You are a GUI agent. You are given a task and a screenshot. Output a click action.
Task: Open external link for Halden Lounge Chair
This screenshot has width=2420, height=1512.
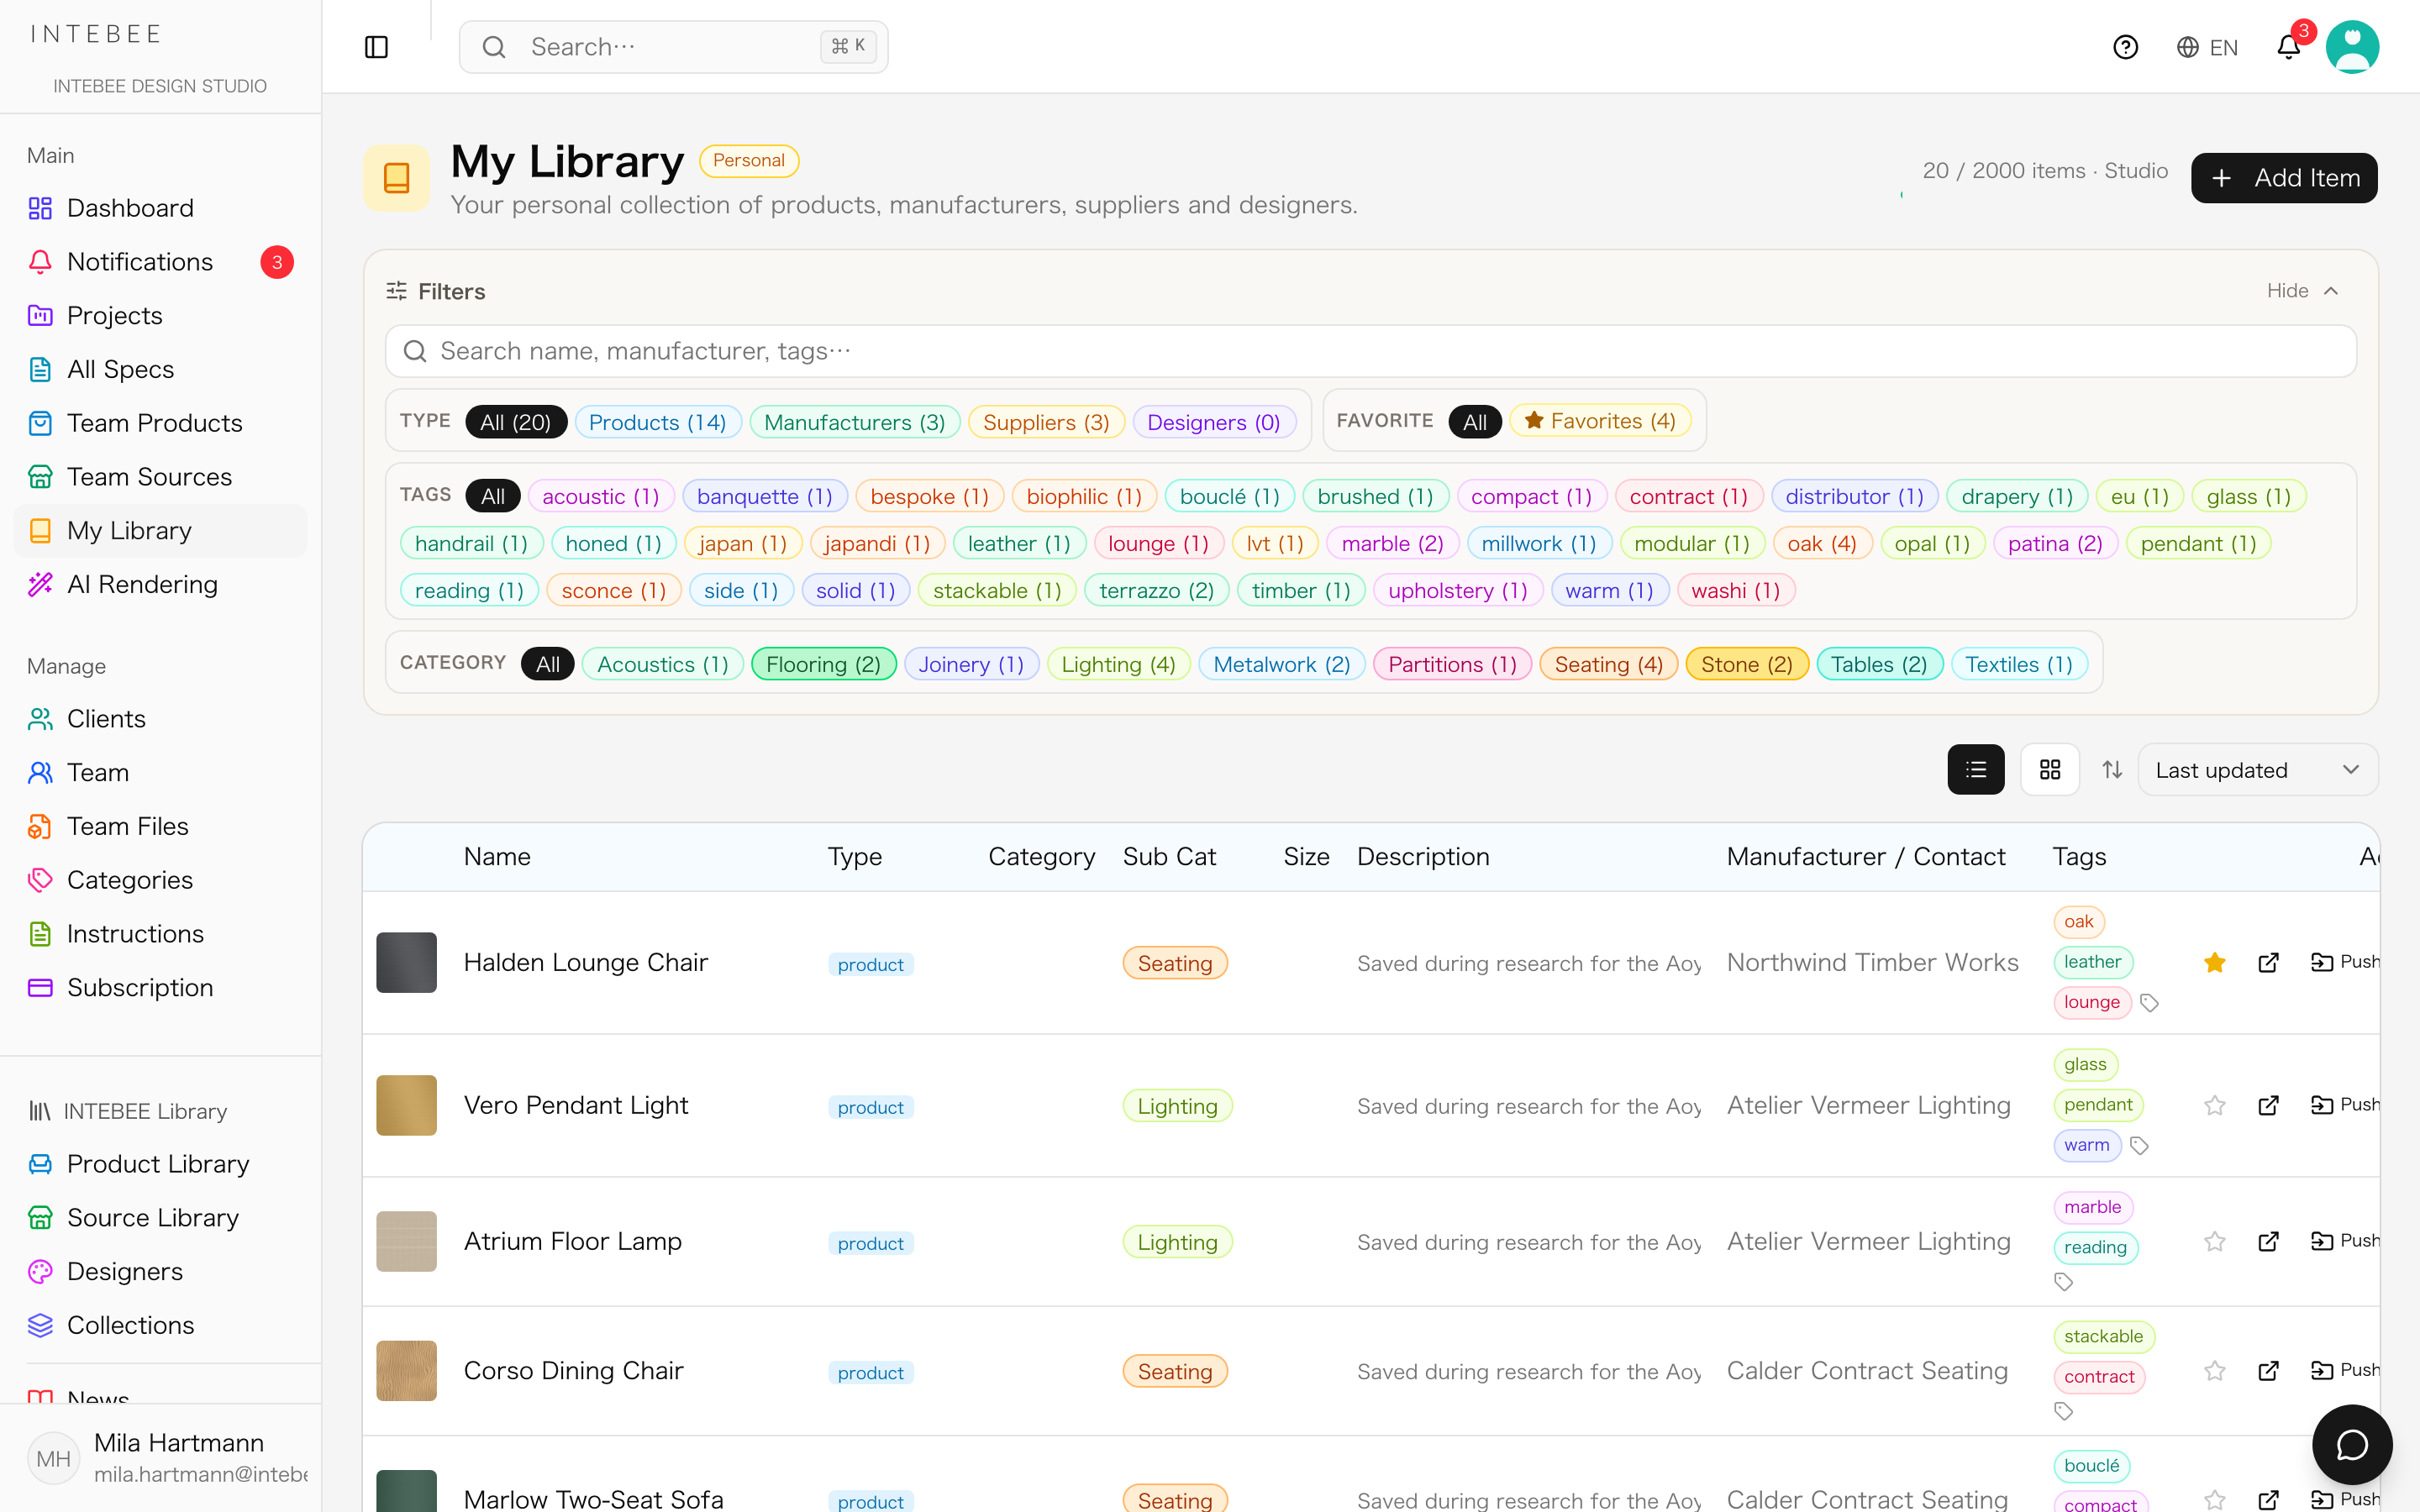point(2268,962)
